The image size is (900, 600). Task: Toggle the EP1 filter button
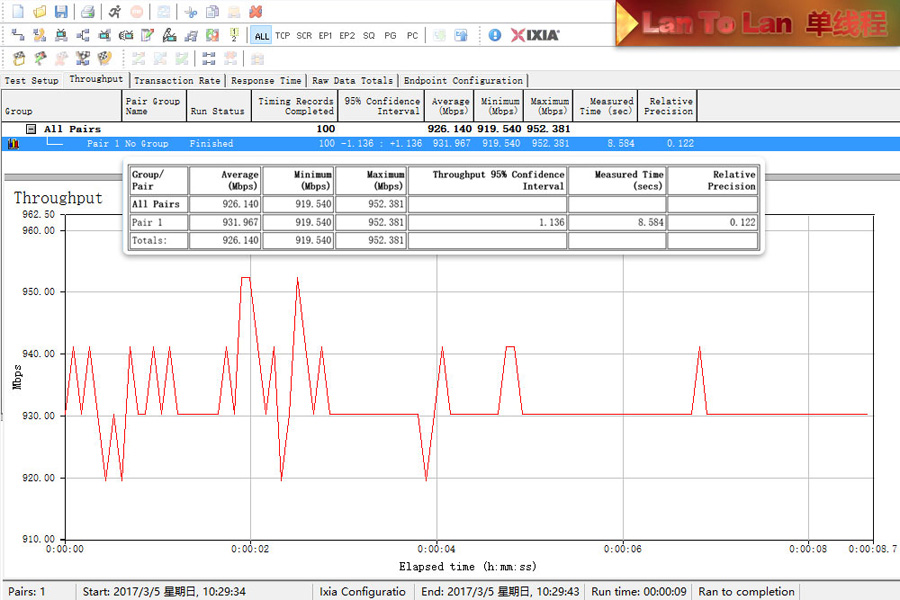click(x=326, y=36)
